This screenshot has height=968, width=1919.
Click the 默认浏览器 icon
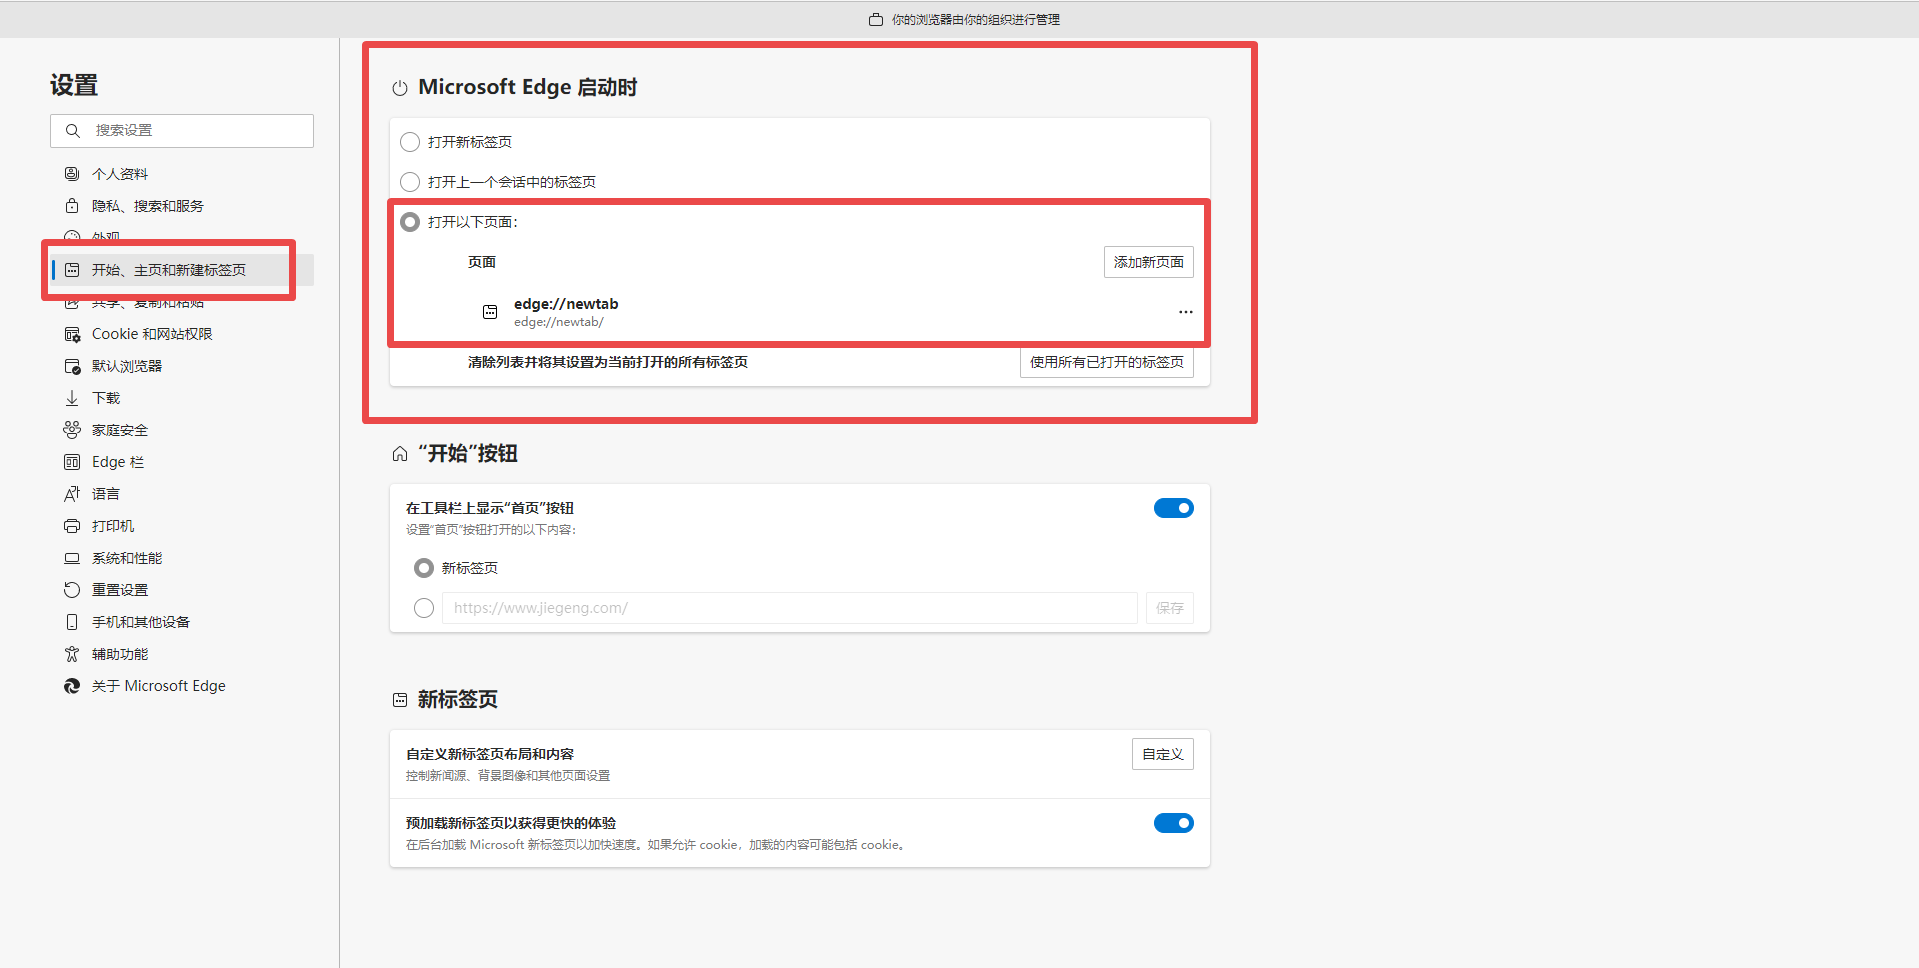[72, 366]
